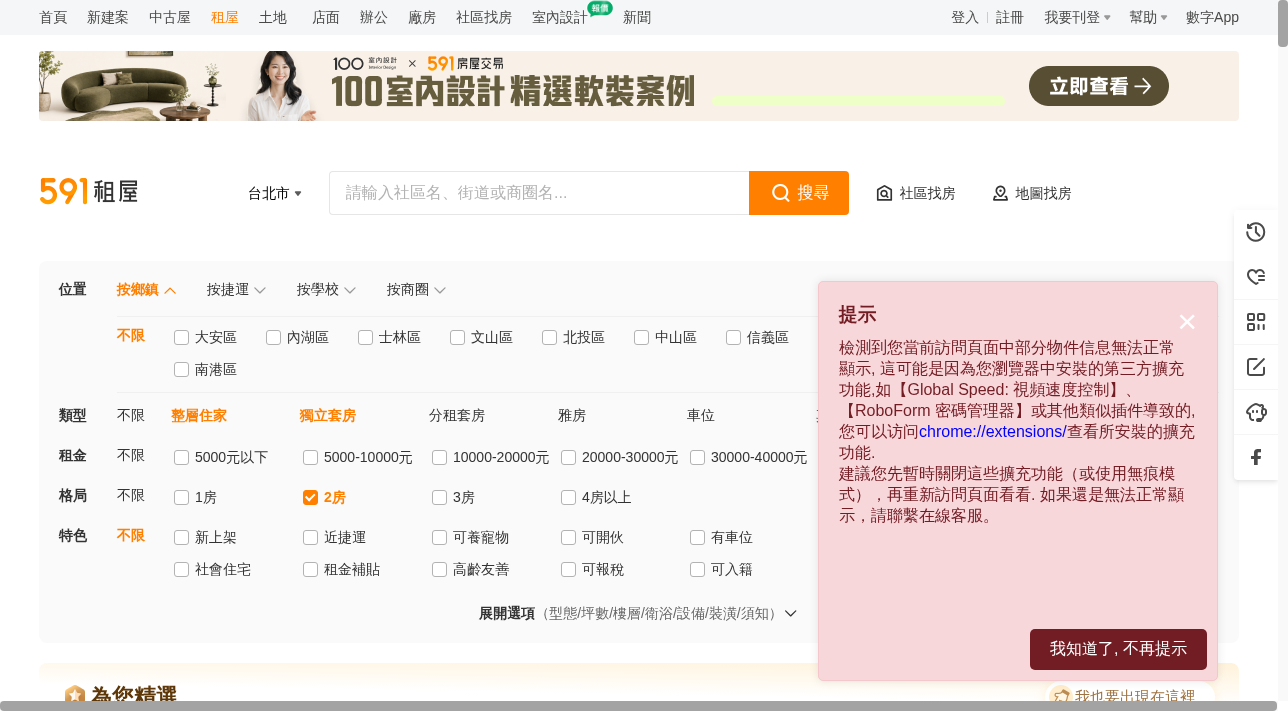1288x711 pixels.
Task: Click the 地圖找房 map pin icon
Action: [1000, 193]
